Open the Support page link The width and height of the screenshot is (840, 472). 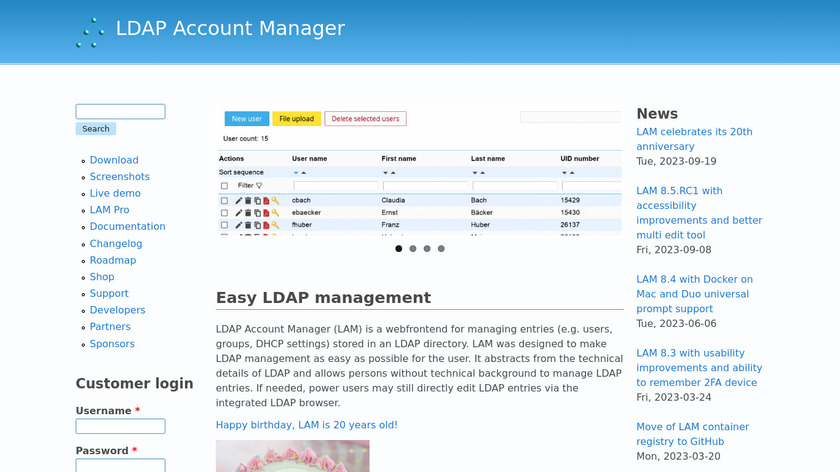click(x=109, y=294)
